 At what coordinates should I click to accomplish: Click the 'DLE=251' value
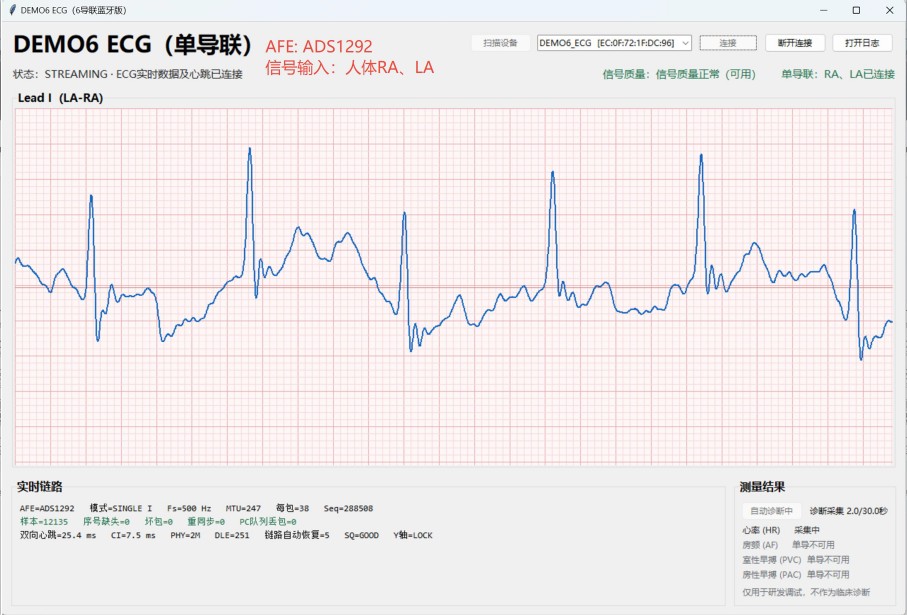pos(232,535)
